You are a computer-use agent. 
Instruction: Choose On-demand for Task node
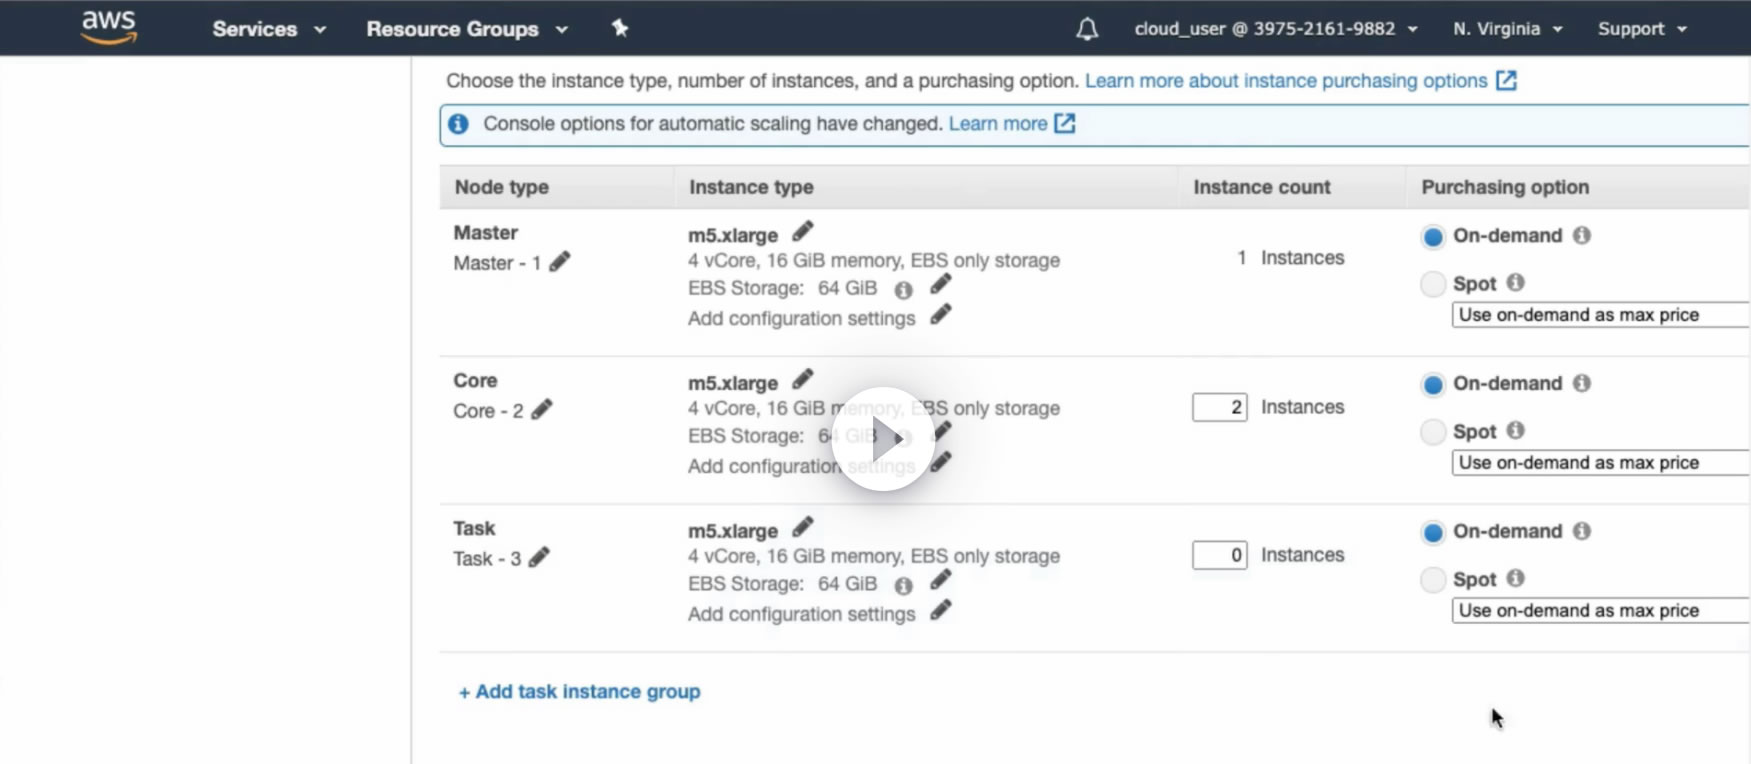1433,532
